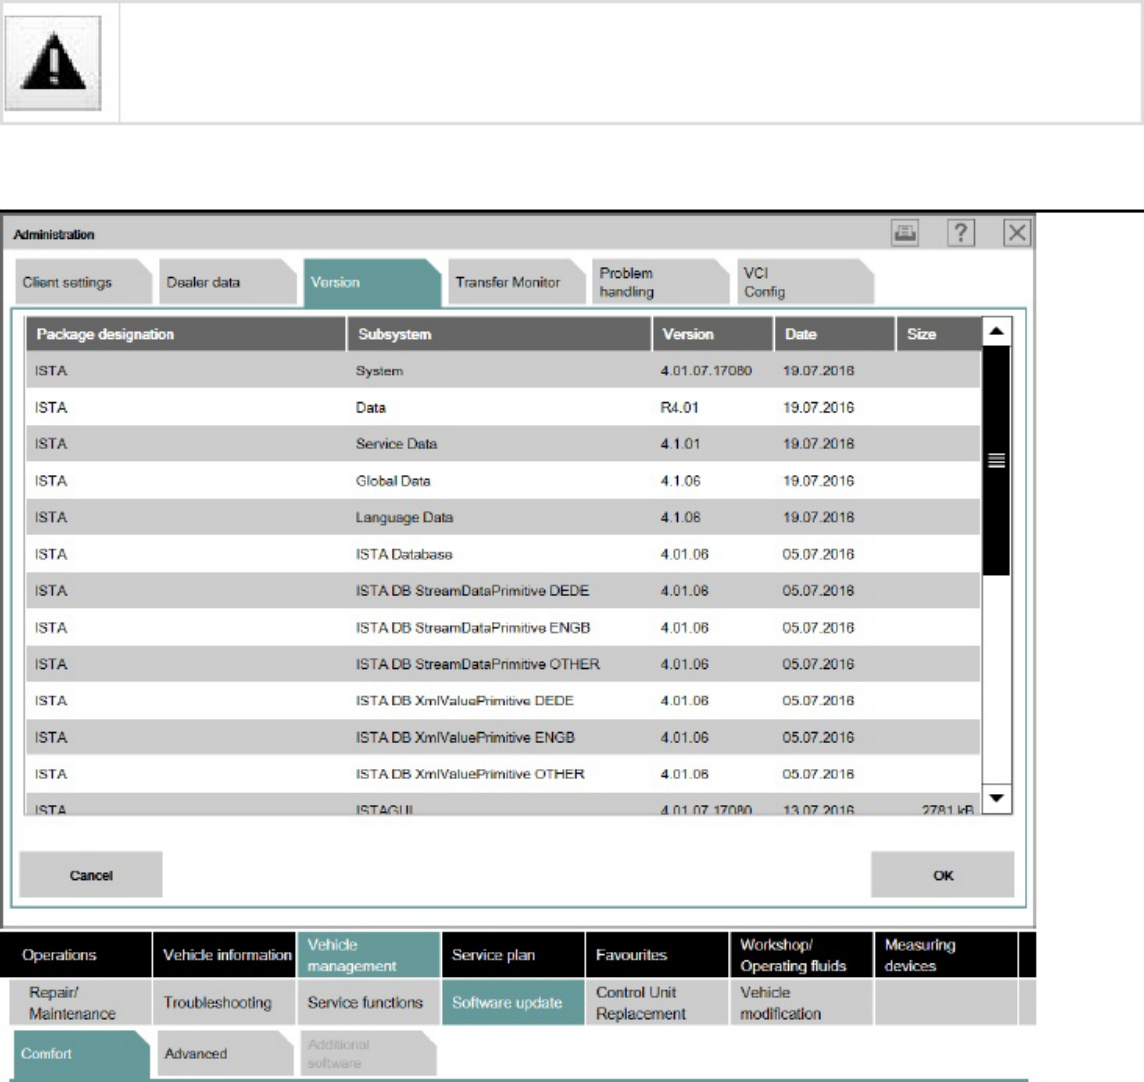1144x1082 pixels.
Task: Click the scroll up arrow in version list
Action: 997,332
